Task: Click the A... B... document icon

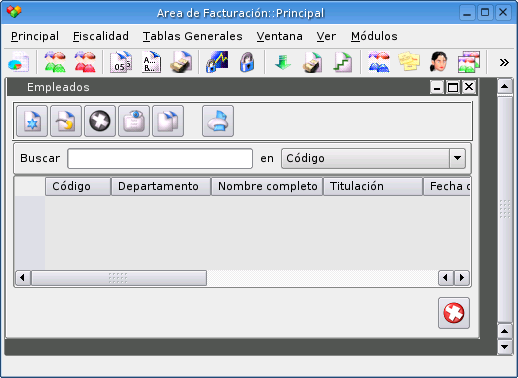Action: (x=151, y=62)
